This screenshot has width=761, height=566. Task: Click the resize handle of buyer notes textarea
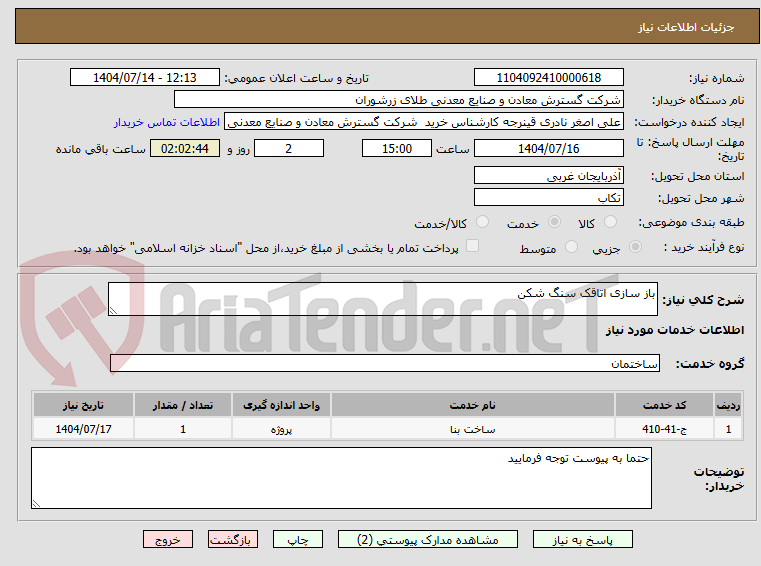click(36, 504)
